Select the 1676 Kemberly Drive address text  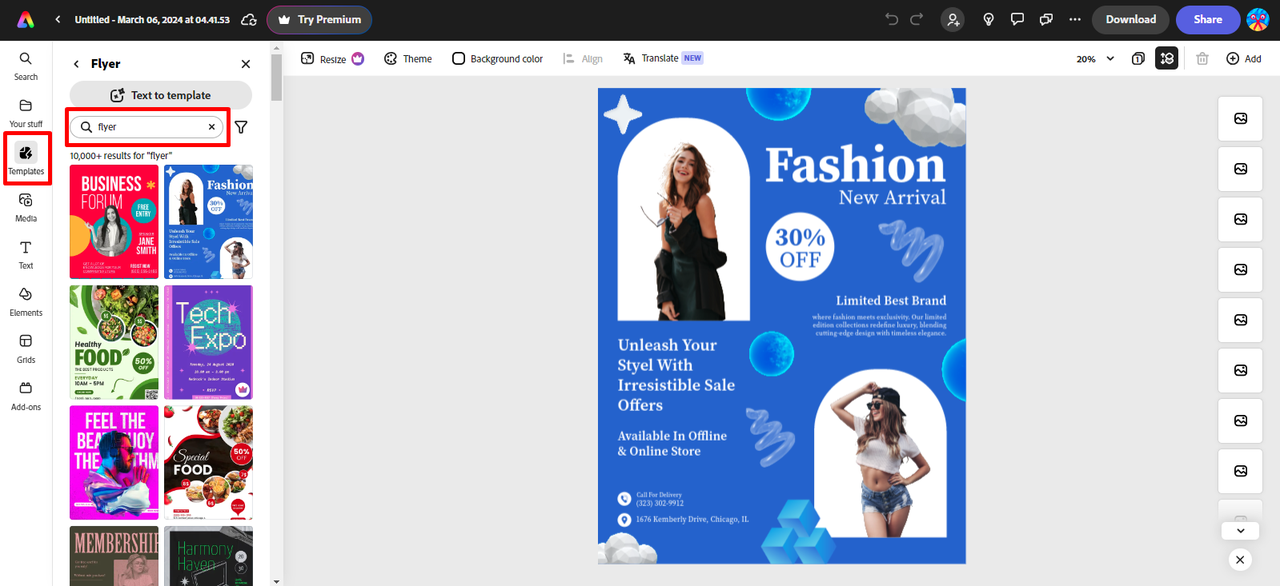point(692,520)
